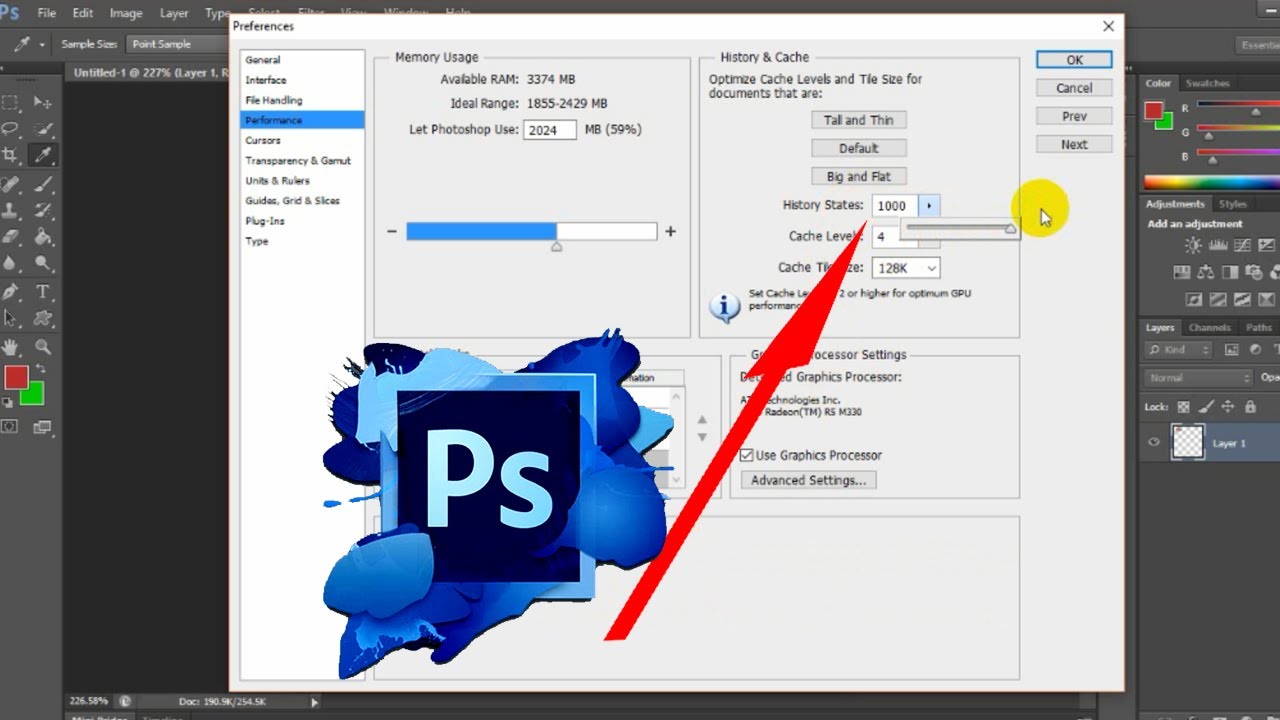Image resolution: width=1280 pixels, height=720 pixels.
Task: Select the Spot Healing Brush tool
Action: coord(11,184)
